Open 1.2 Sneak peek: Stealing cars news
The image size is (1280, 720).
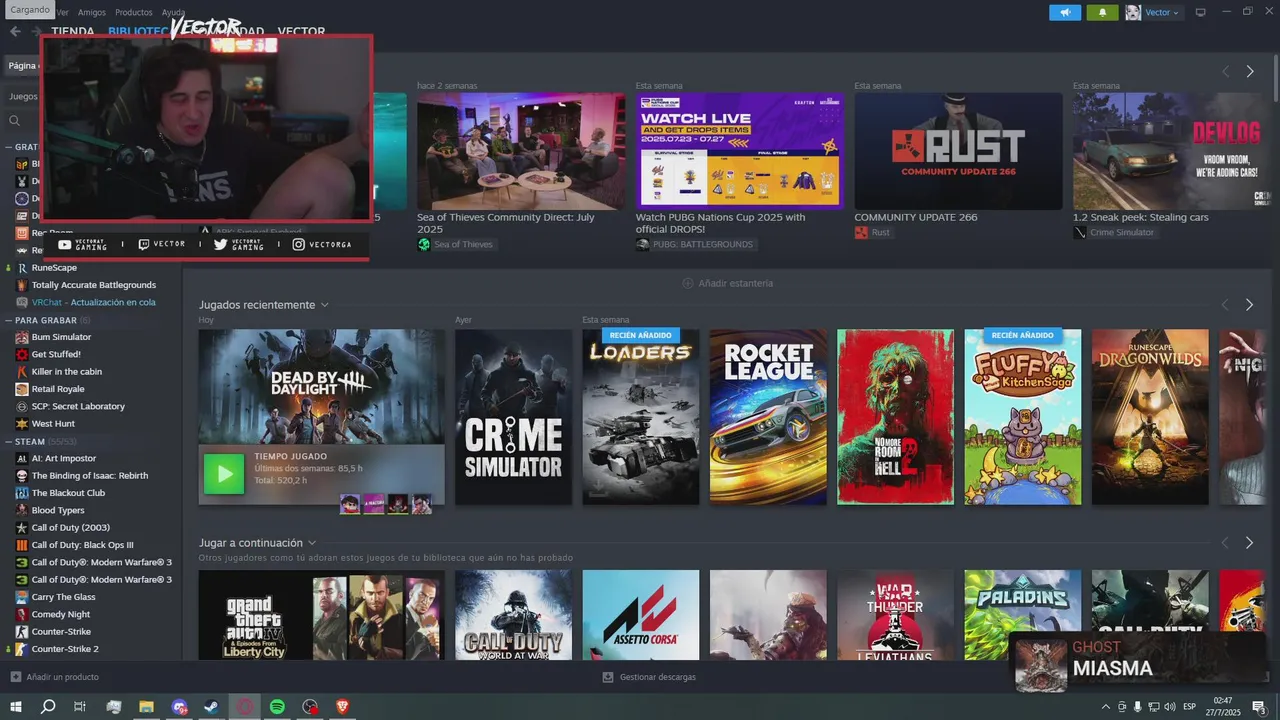pyautogui.click(x=1141, y=217)
